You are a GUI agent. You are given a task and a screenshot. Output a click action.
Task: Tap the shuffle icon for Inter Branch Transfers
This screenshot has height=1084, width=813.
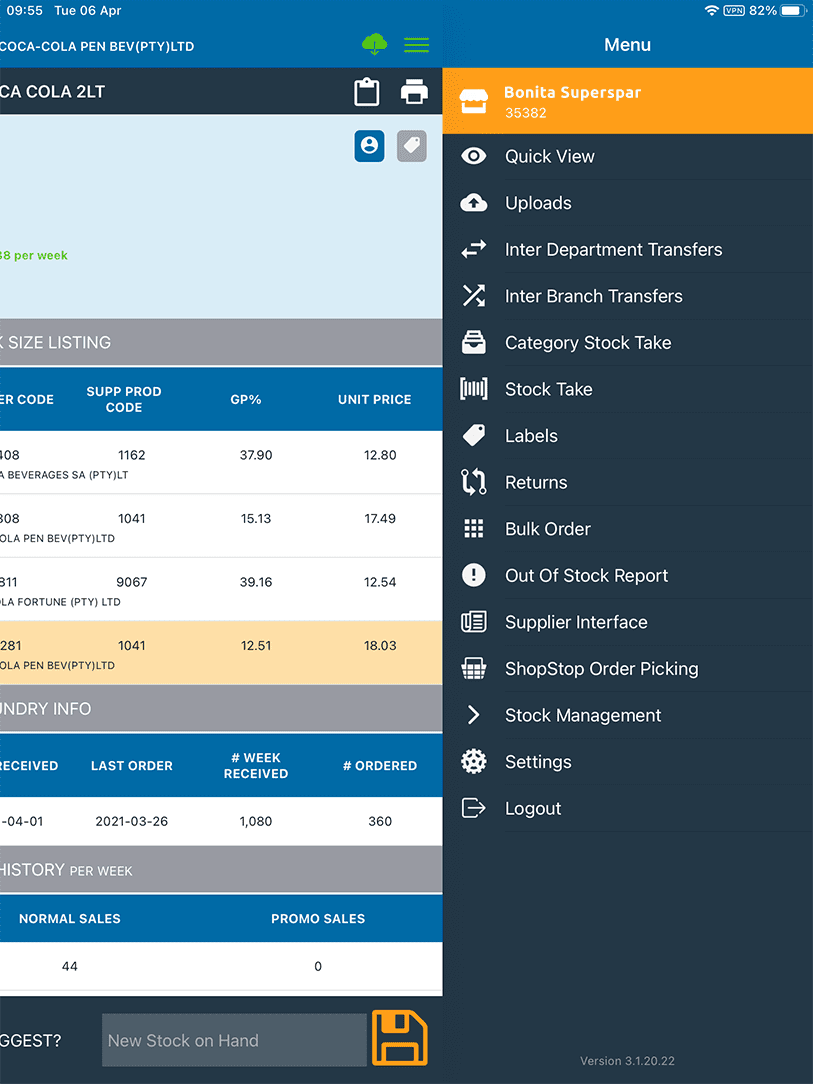pos(474,296)
